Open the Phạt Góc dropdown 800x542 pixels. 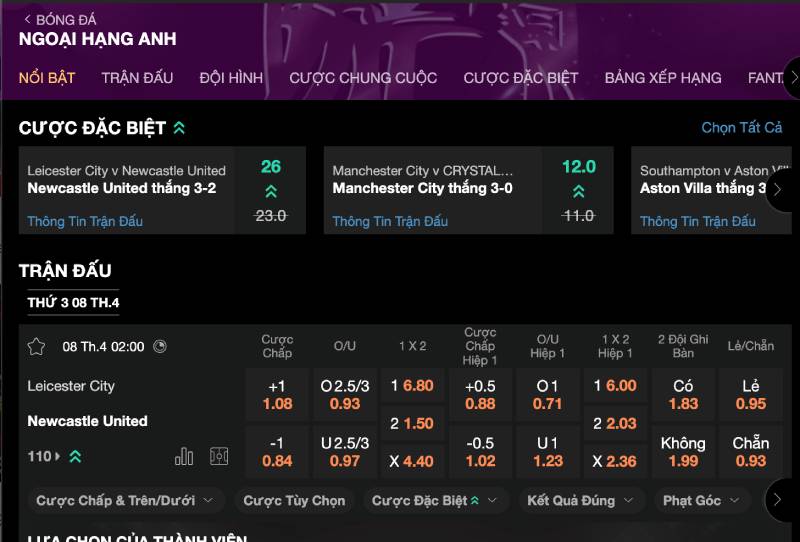701,500
